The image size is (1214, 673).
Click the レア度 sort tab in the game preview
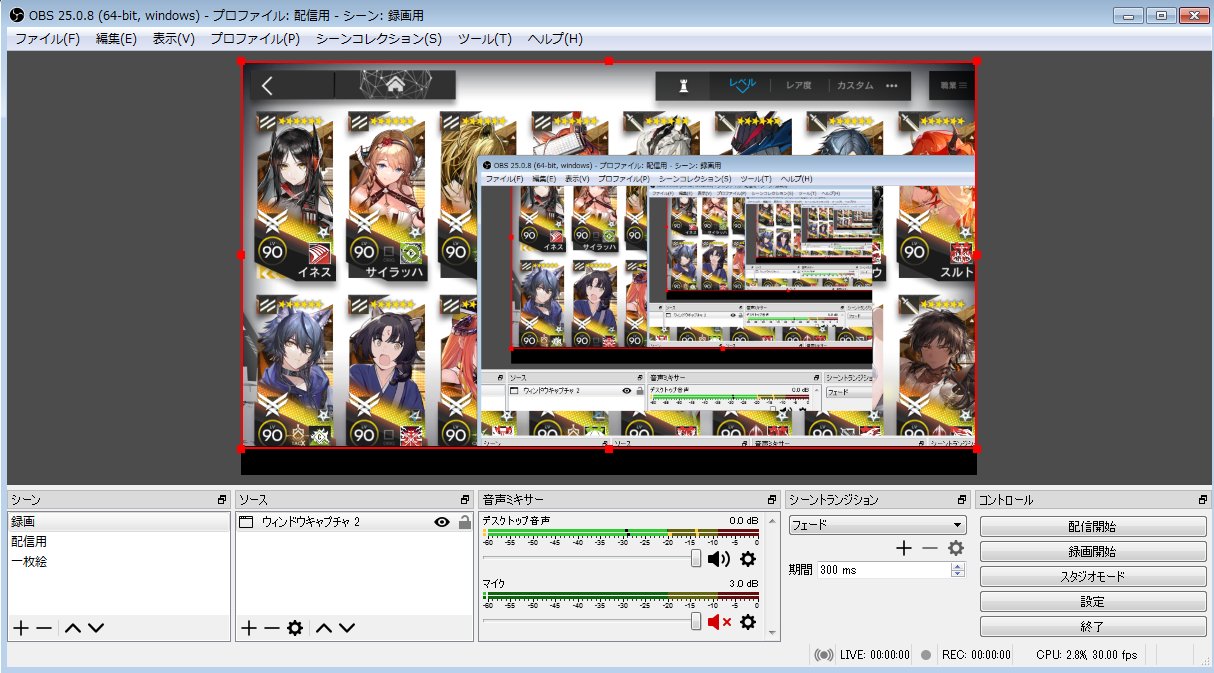[x=799, y=86]
